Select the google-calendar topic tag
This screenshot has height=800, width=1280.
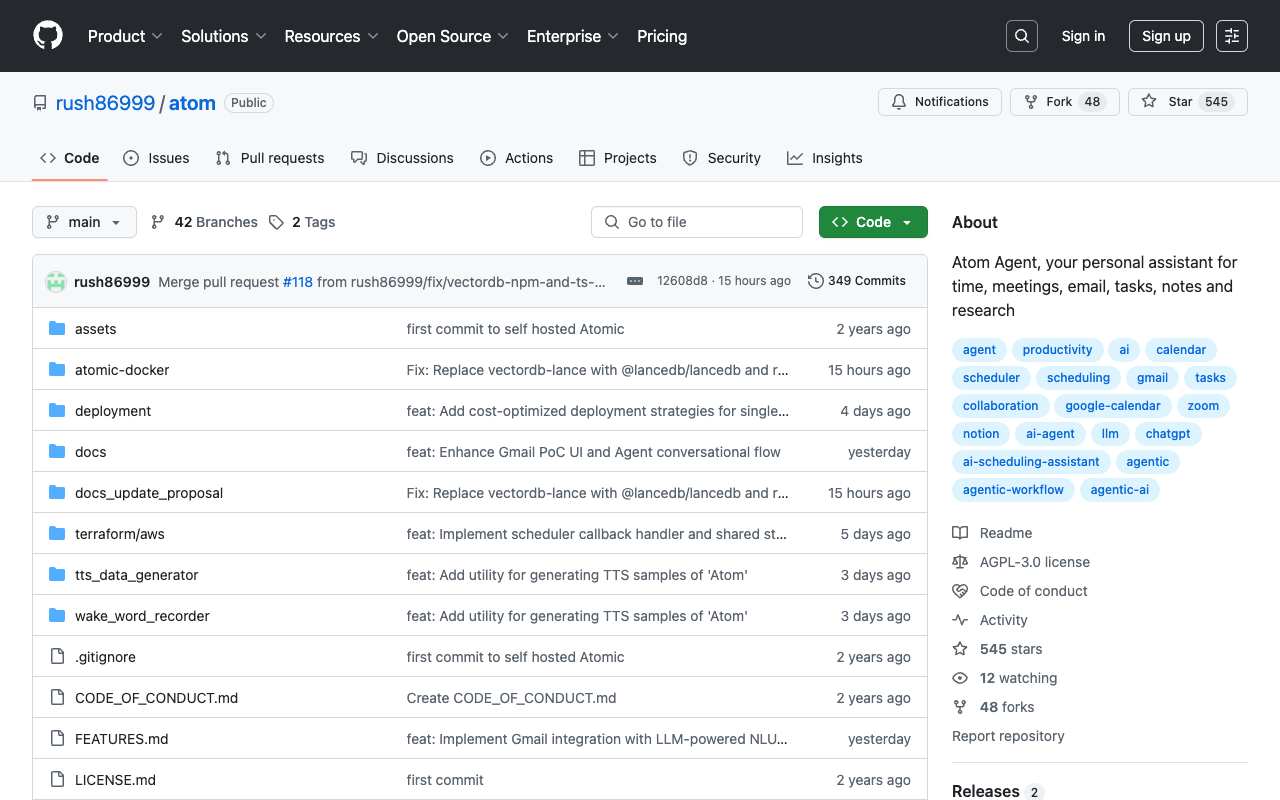click(1112, 406)
